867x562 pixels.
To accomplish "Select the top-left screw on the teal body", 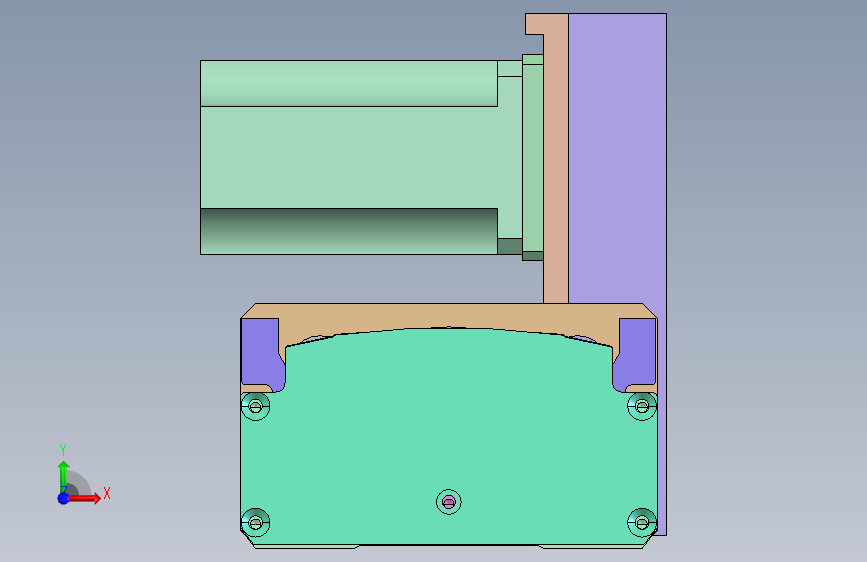I will [255, 407].
